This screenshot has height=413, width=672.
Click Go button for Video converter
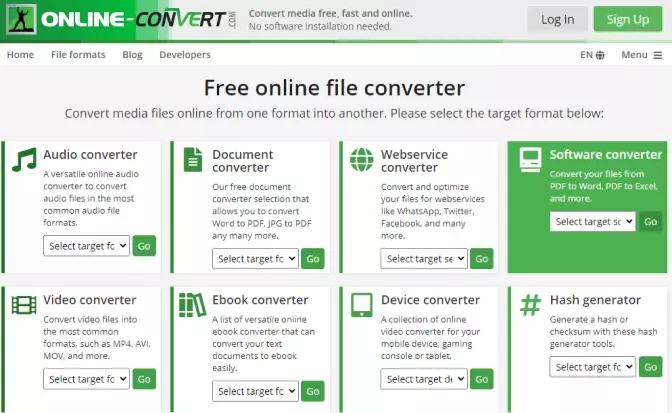[144, 379]
